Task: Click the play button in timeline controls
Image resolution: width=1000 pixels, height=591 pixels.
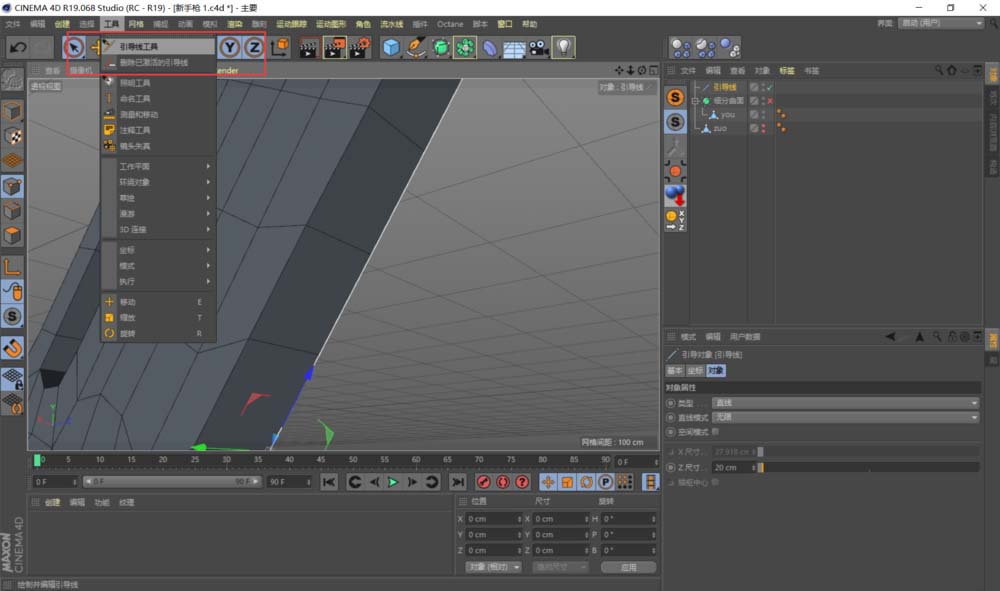Action: coord(393,481)
